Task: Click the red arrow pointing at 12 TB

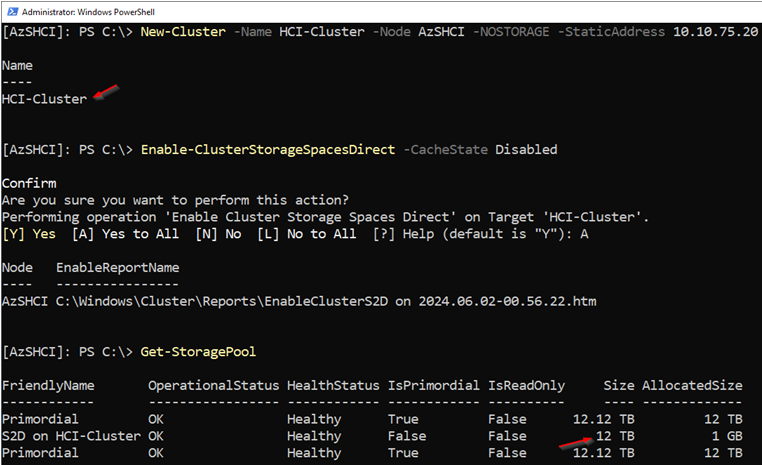Action: click(x=576, y=443)
